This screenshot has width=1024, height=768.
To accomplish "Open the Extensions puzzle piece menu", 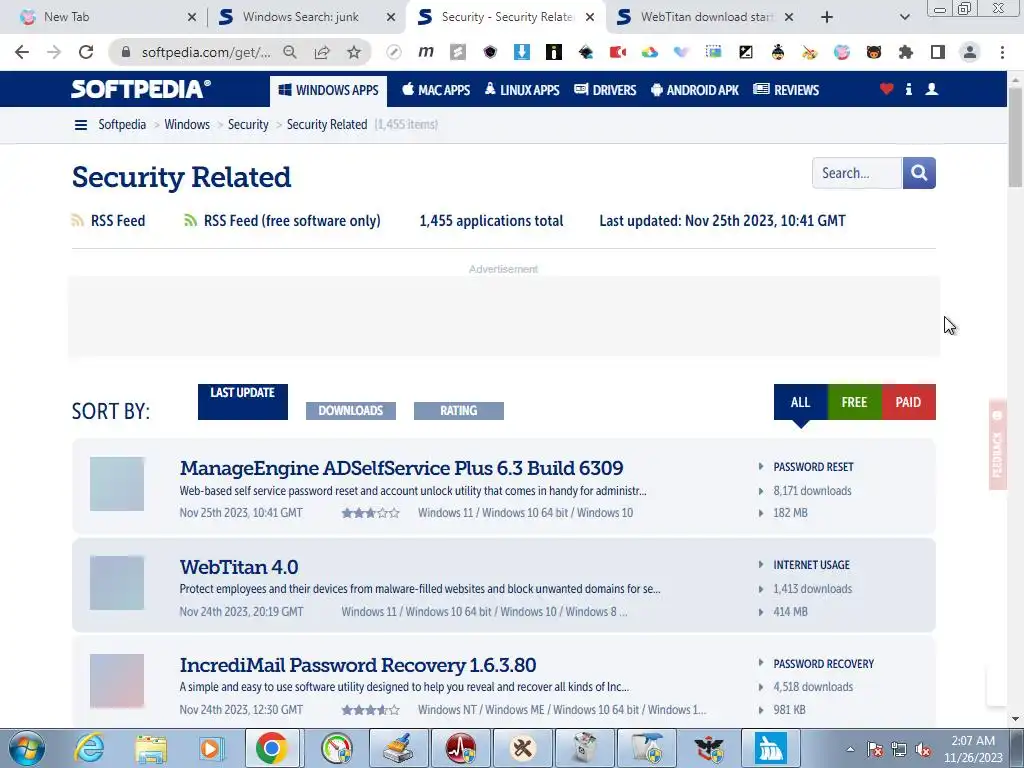I will point(906,52).
